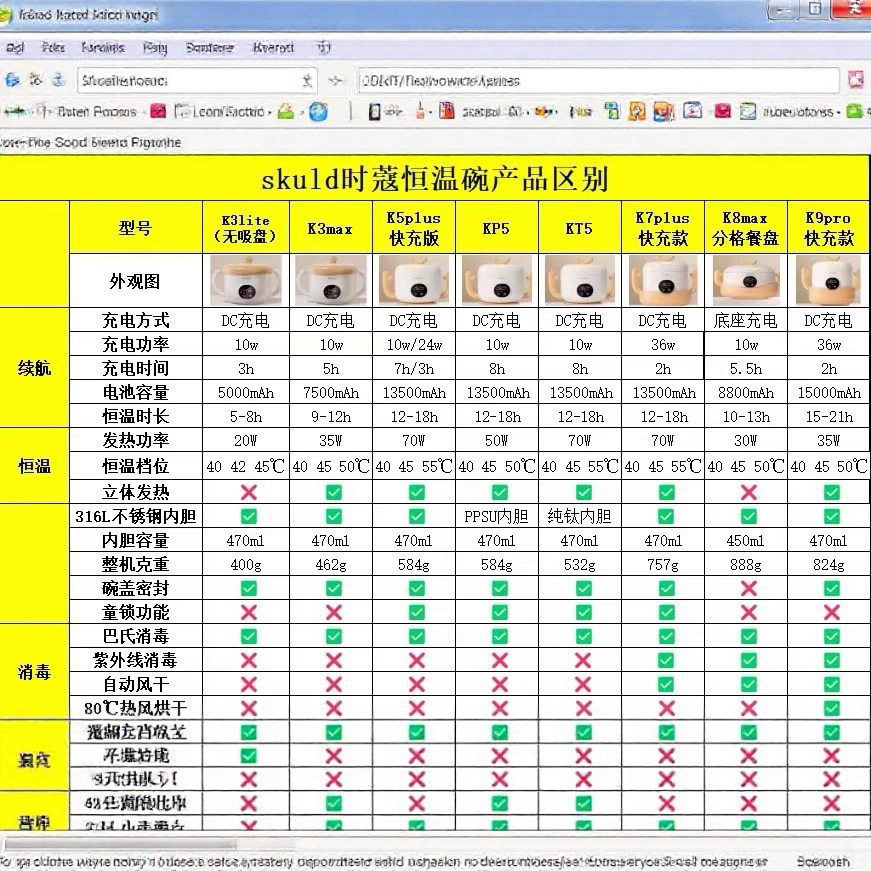Click the blue globe icon in bookmarks toolbar
This screenshot has height=871, width=871.
[x=318, y=112]
